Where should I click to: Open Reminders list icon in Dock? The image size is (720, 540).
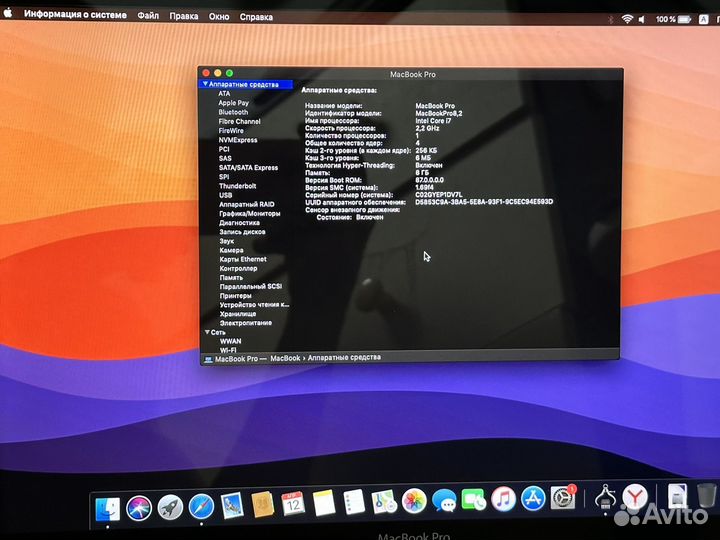(x=354, y=502)
